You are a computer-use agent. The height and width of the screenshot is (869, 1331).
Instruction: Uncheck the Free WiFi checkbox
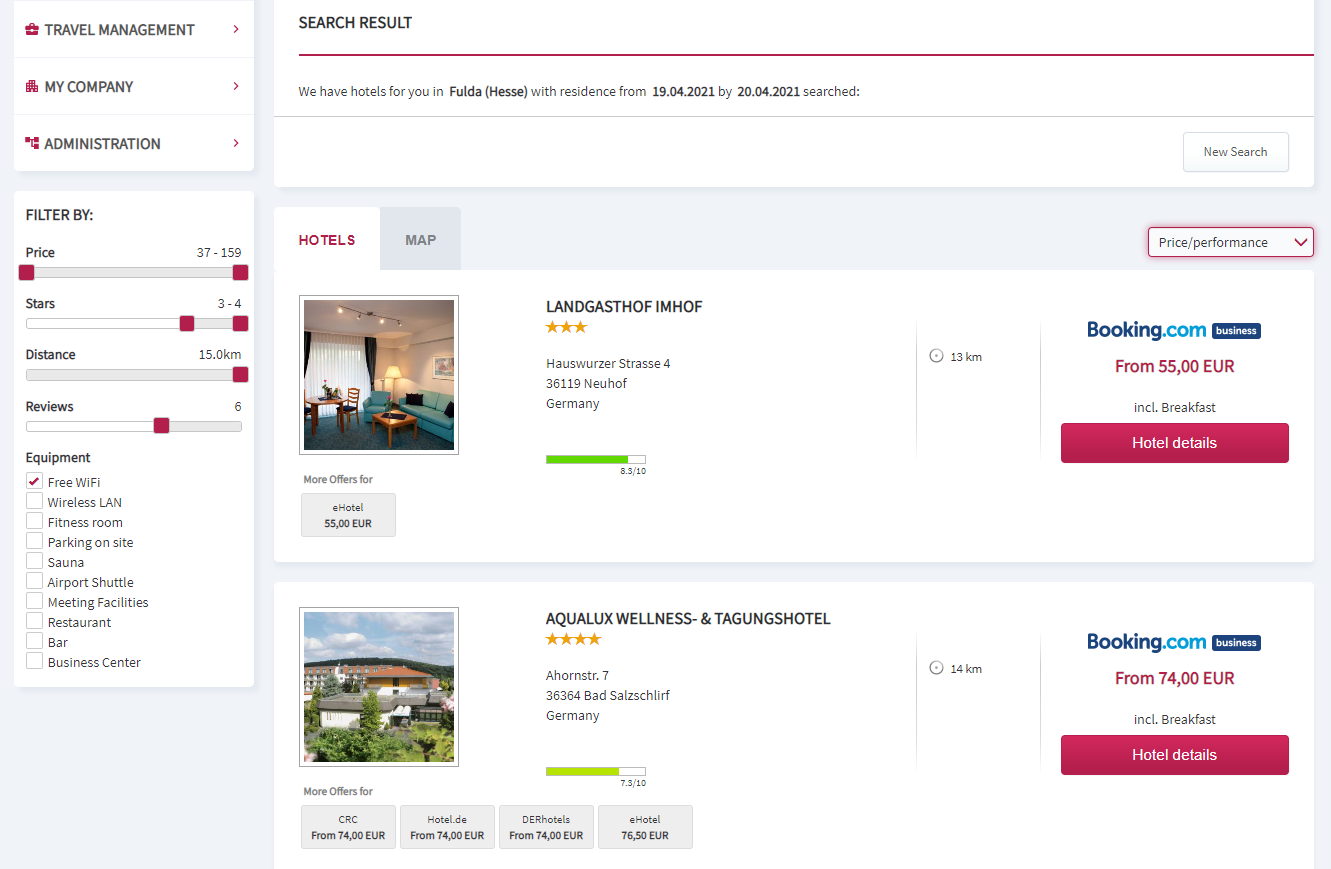(x=35, y=481)
